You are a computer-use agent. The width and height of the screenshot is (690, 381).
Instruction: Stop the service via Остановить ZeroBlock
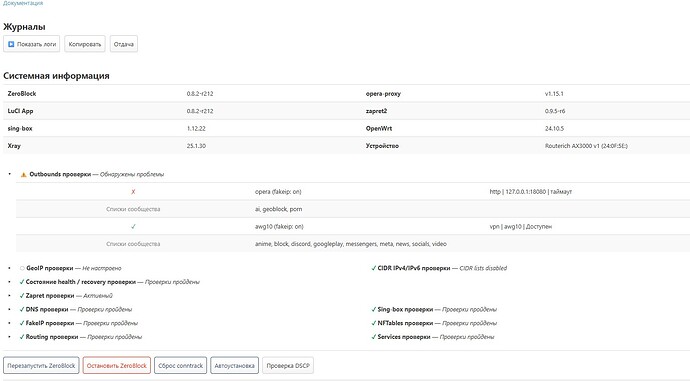117,366
